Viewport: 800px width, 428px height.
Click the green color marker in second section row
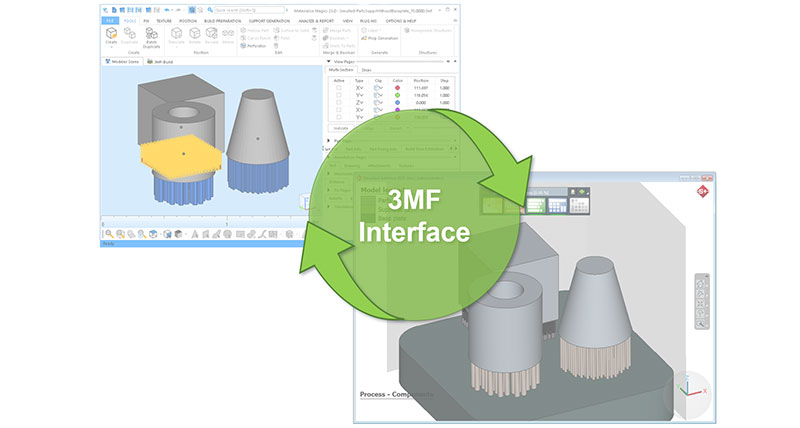click(397, 95)
